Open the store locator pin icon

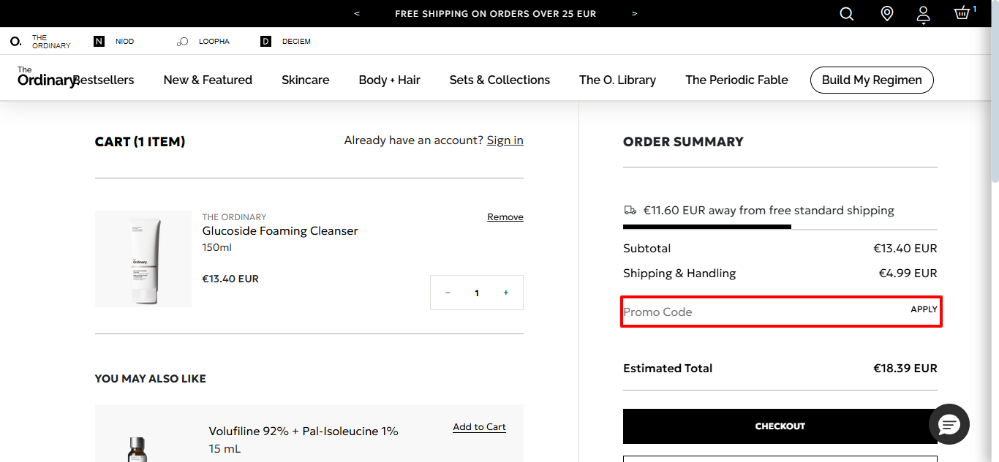tap(886, 13)
